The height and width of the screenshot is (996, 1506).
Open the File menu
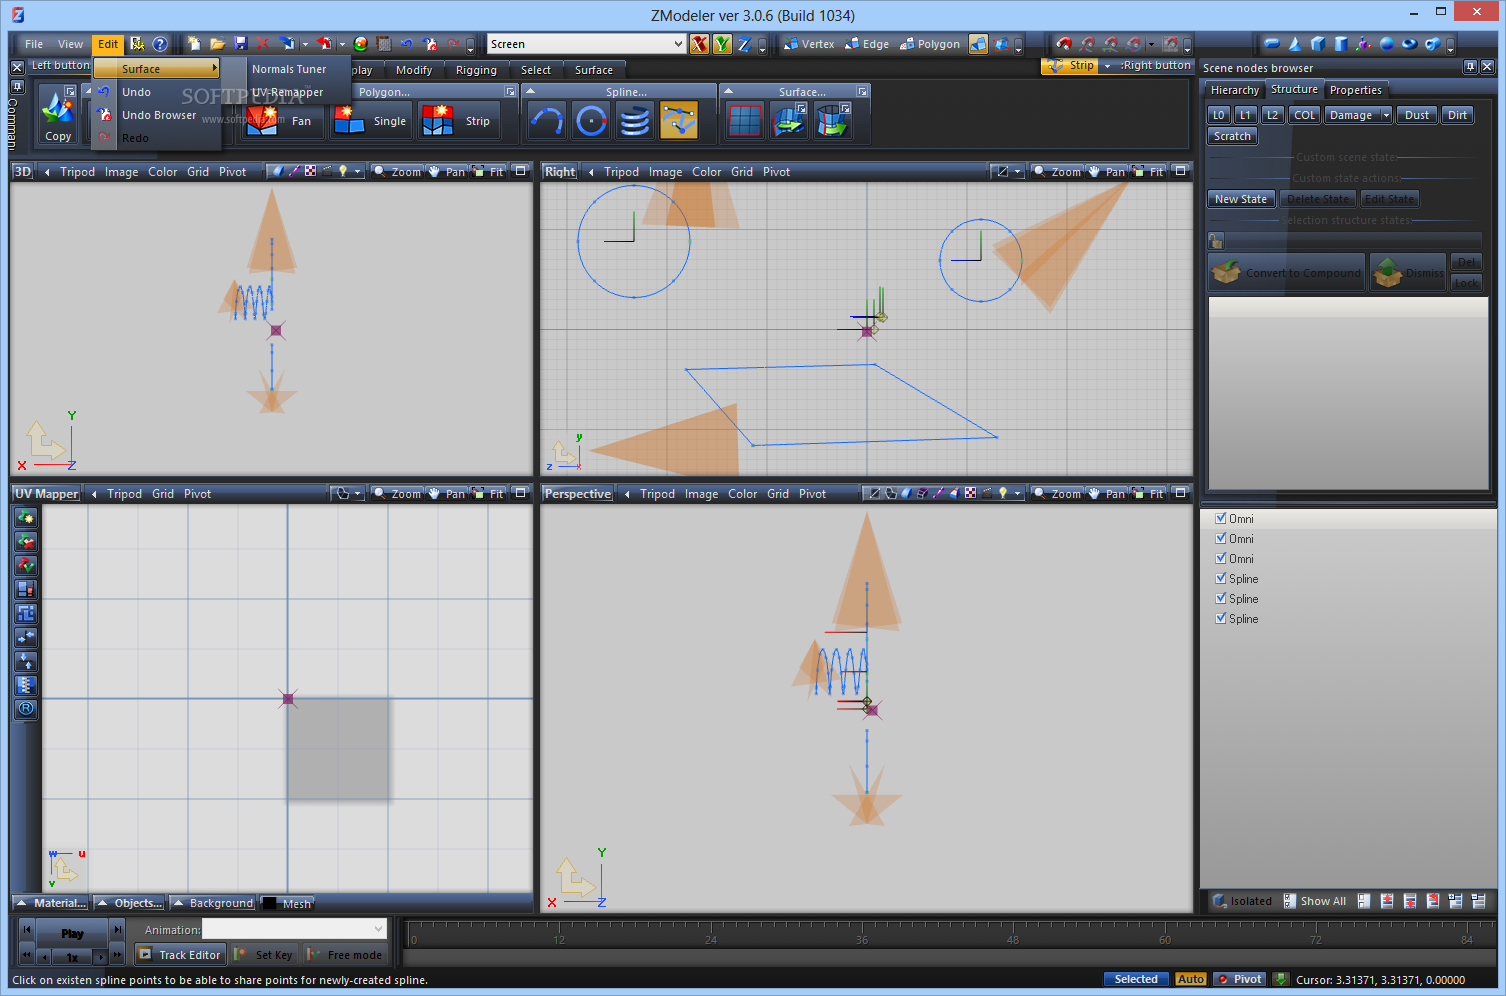(34, 44)
